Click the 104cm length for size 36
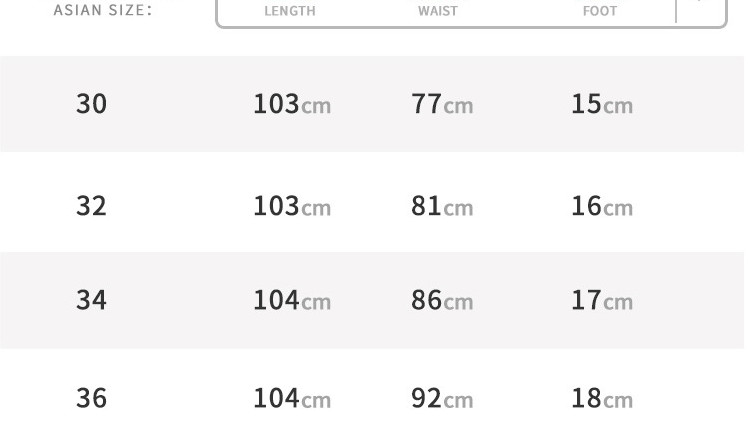 point(291,399)
